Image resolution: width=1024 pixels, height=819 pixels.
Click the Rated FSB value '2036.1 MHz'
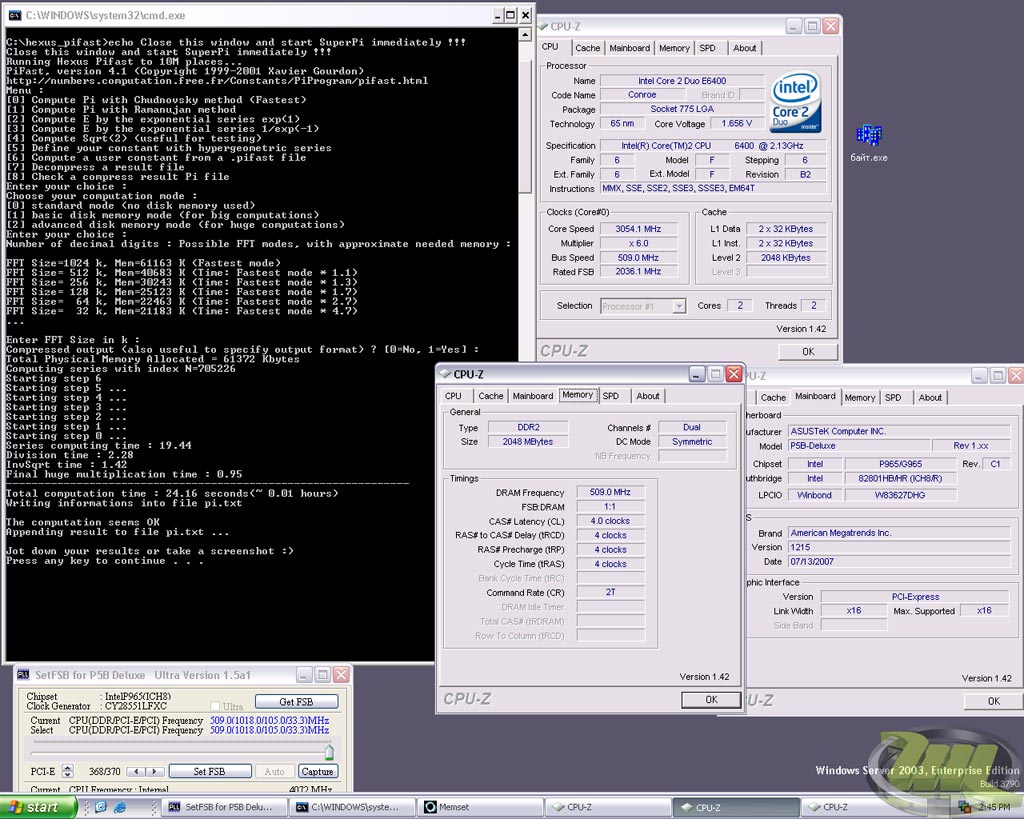point(638,272)
